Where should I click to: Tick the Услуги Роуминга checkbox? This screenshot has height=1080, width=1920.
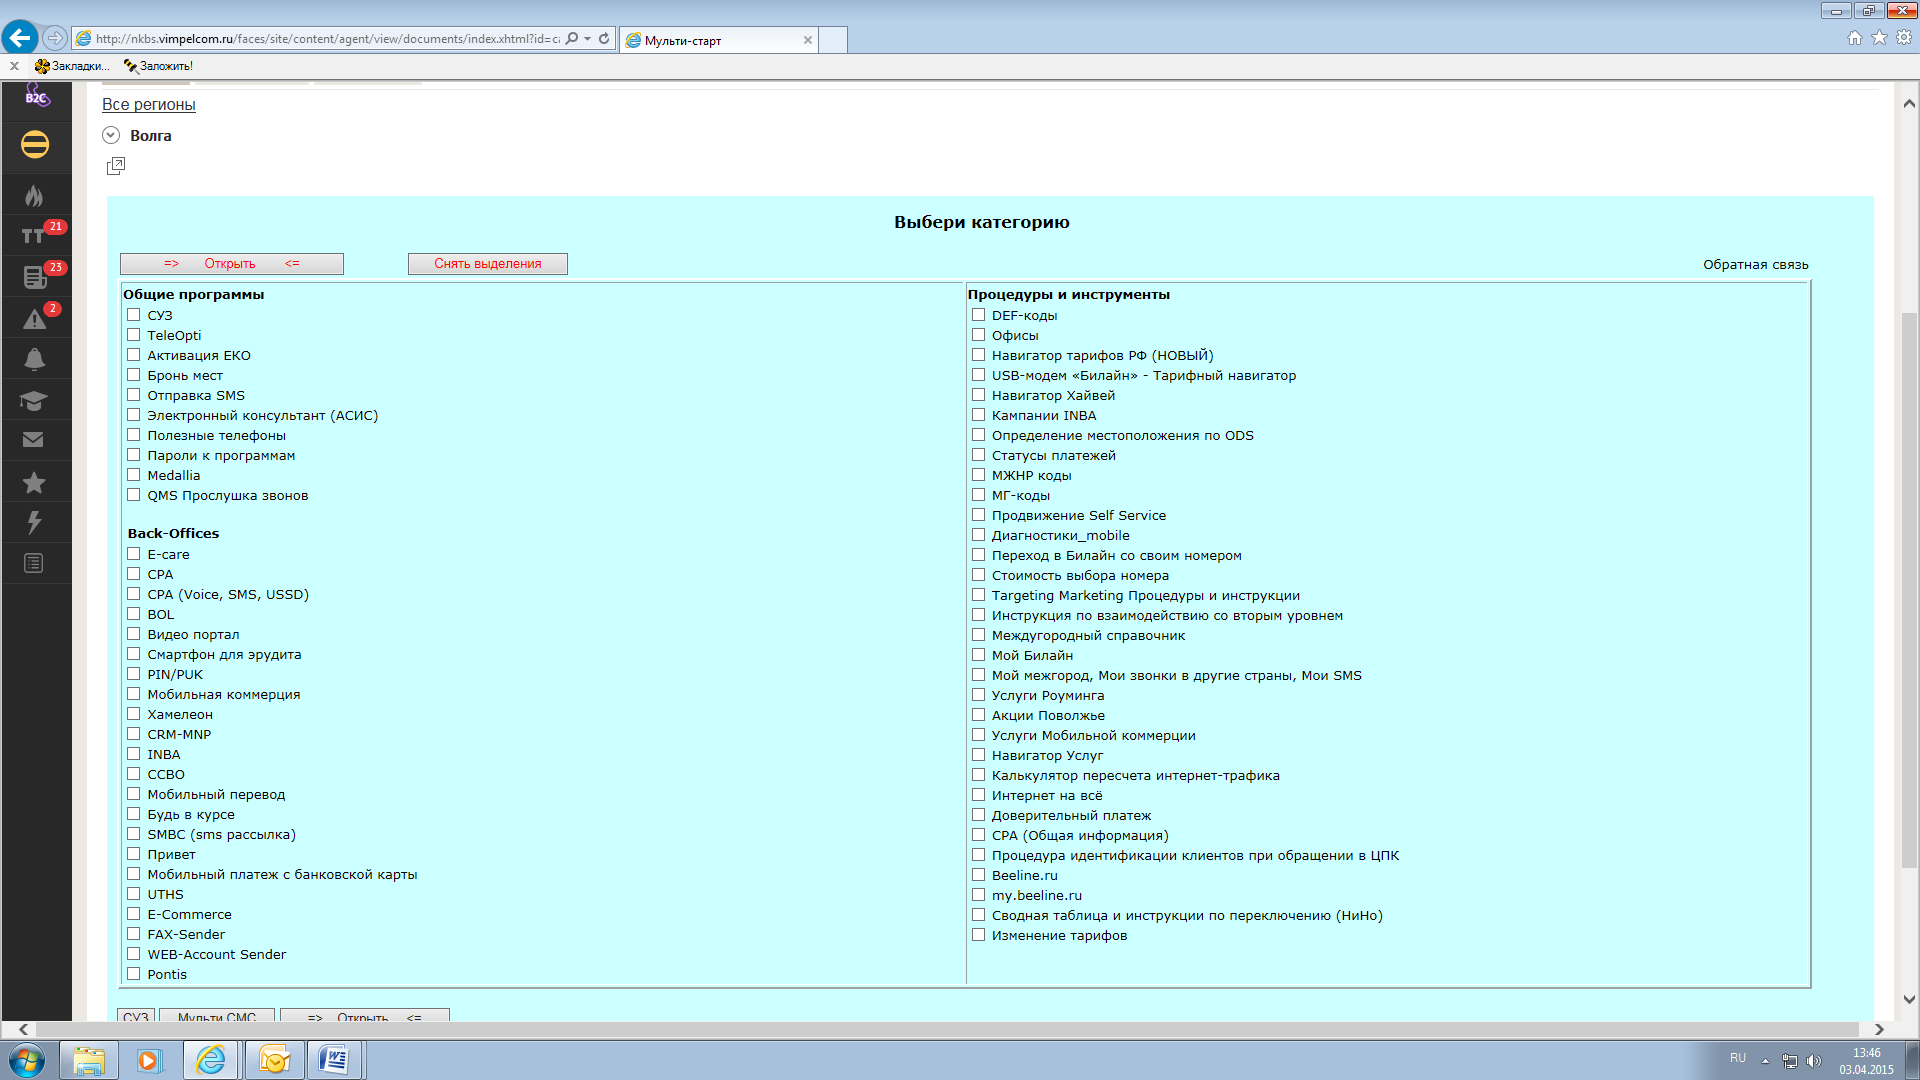(979, 695)
